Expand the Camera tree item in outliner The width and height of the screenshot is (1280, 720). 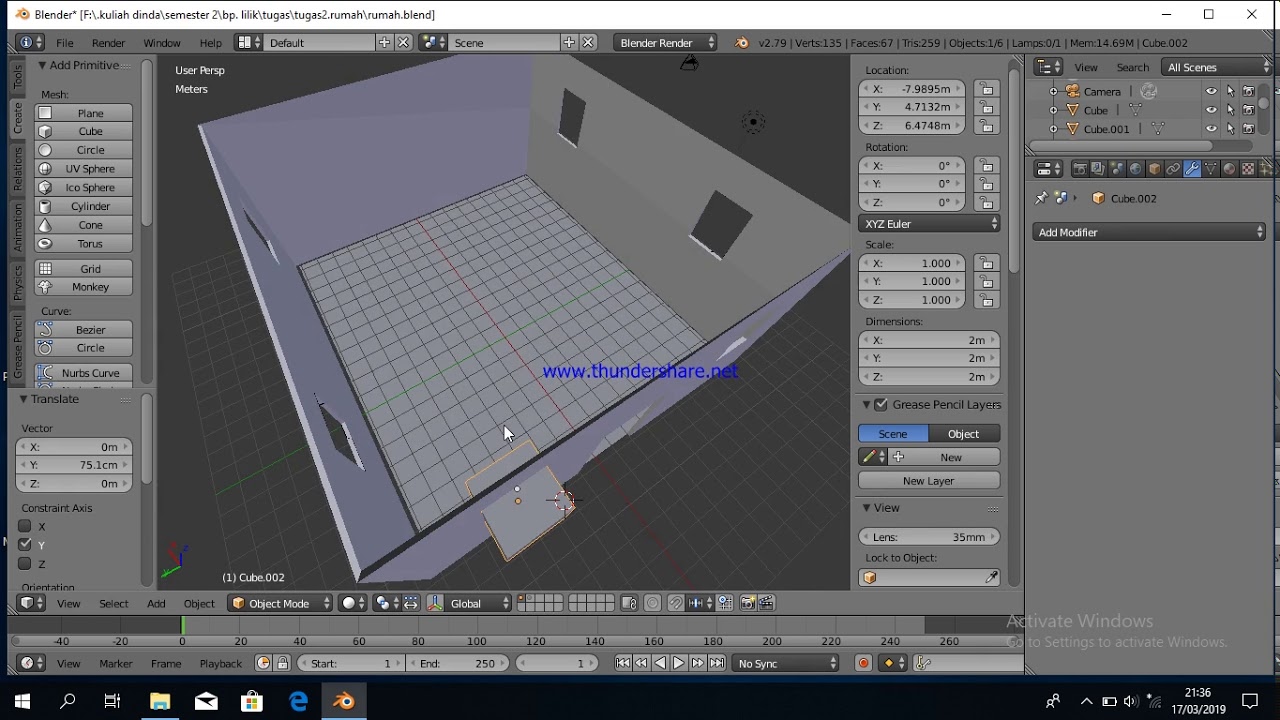1053,91
